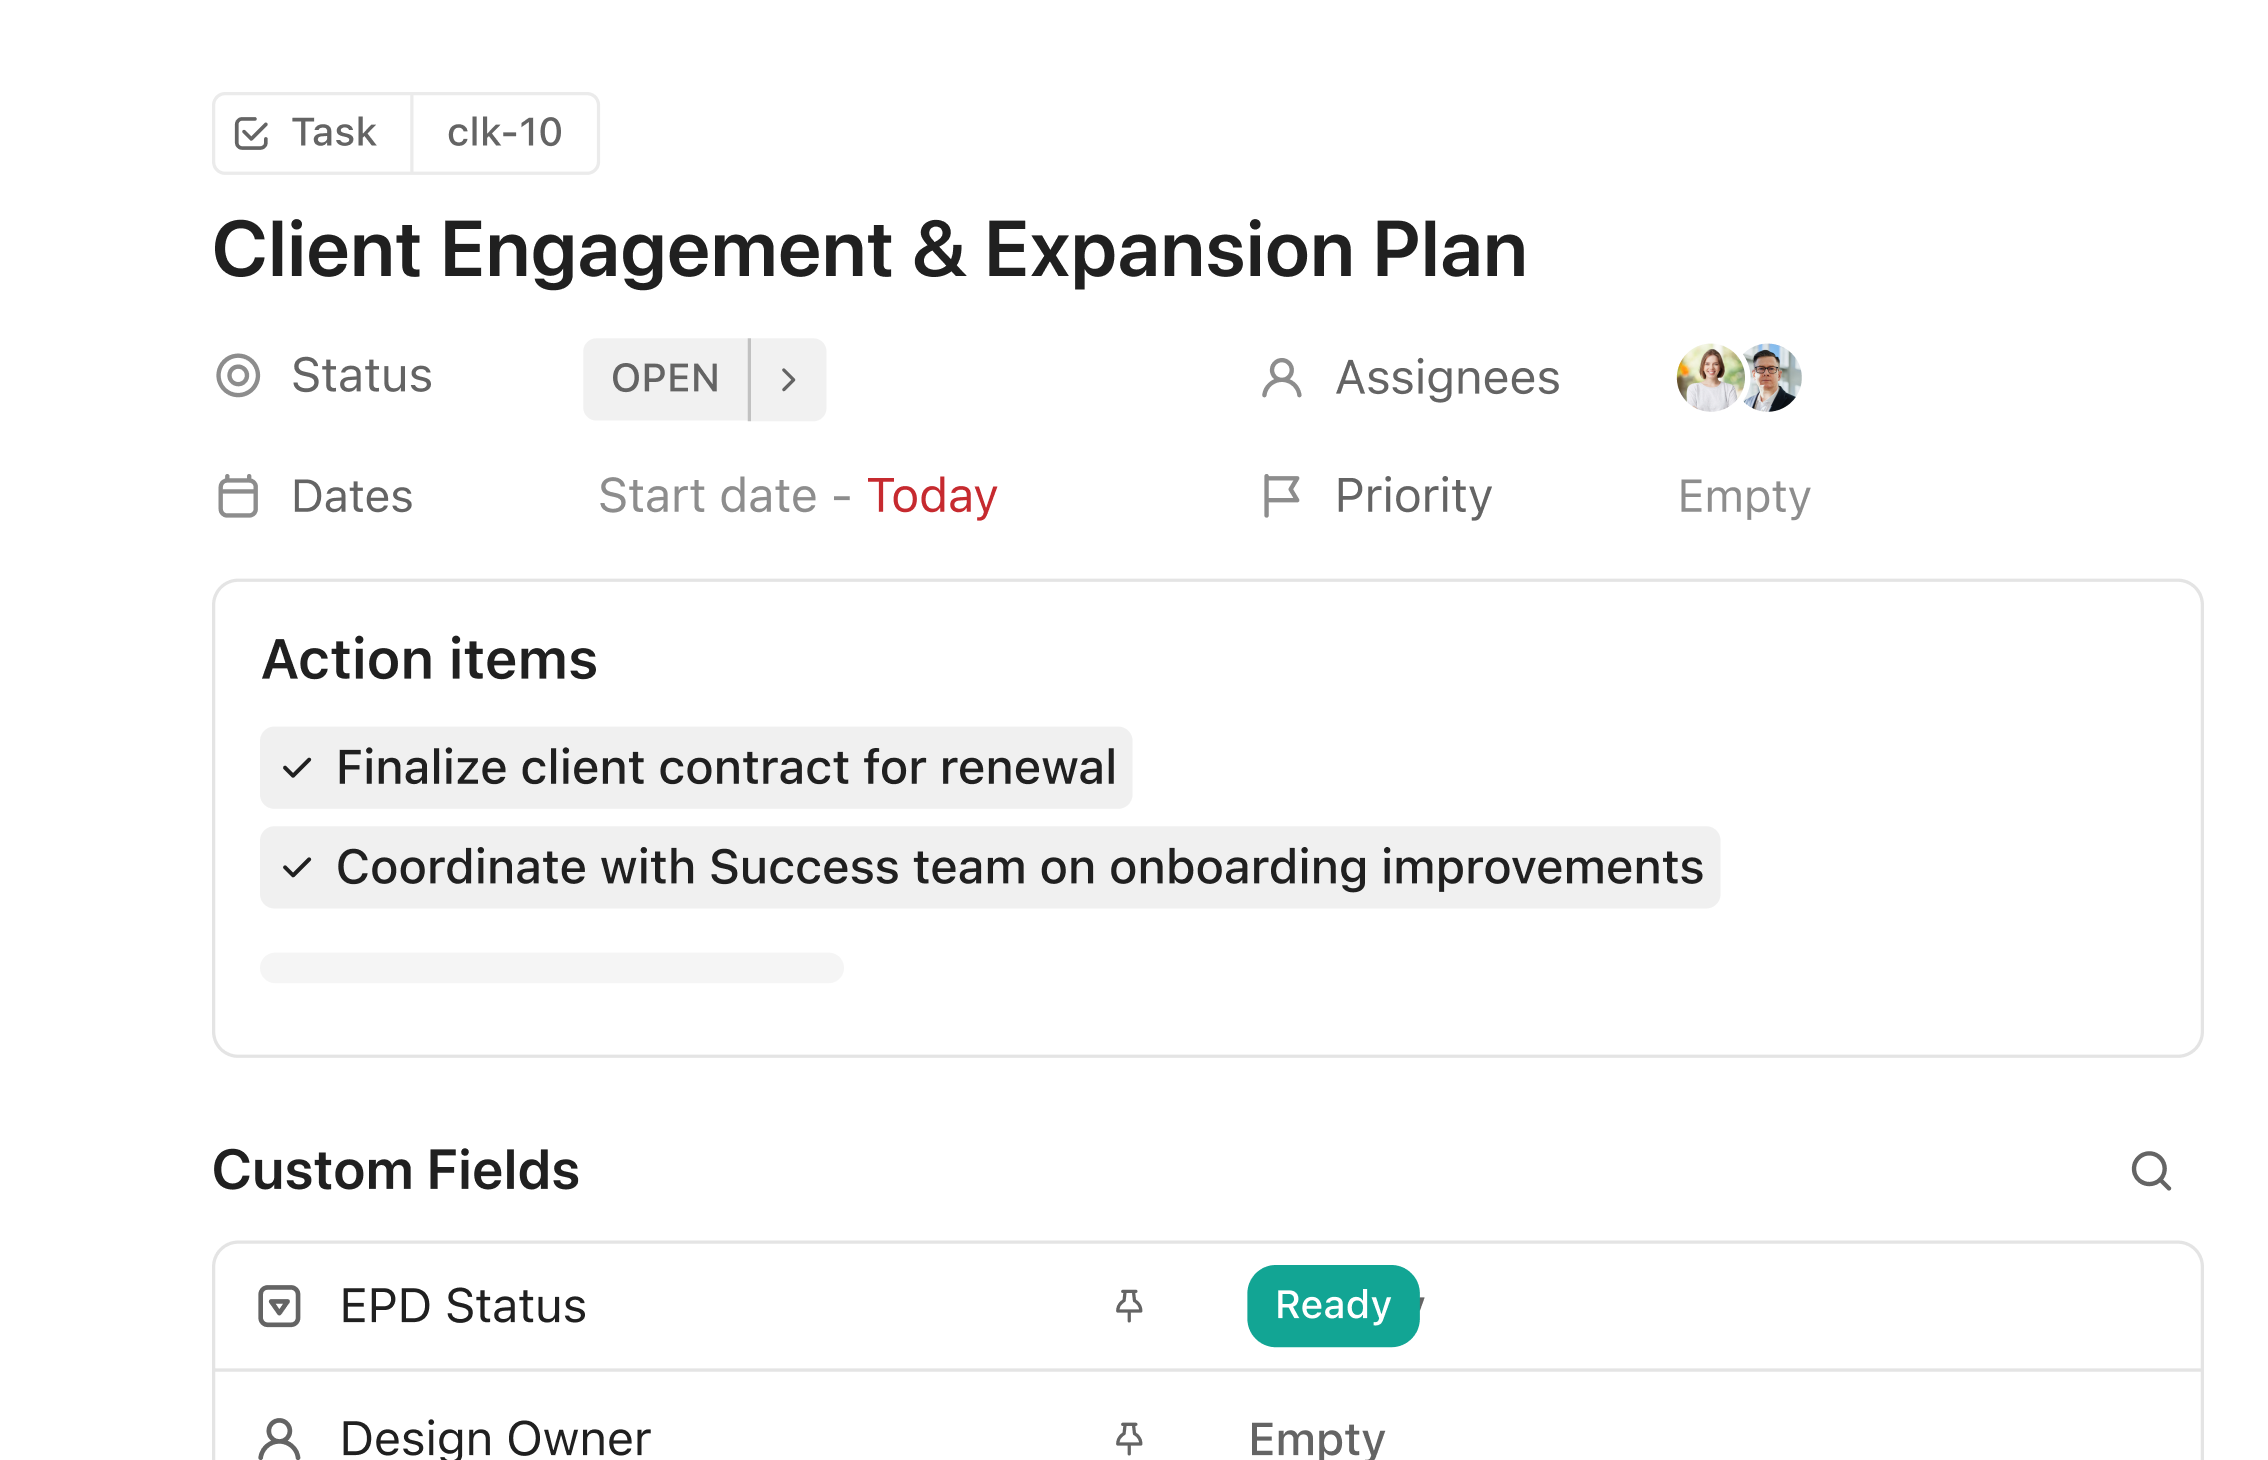
Task: Set the Start date
Action: pos(707,496)
